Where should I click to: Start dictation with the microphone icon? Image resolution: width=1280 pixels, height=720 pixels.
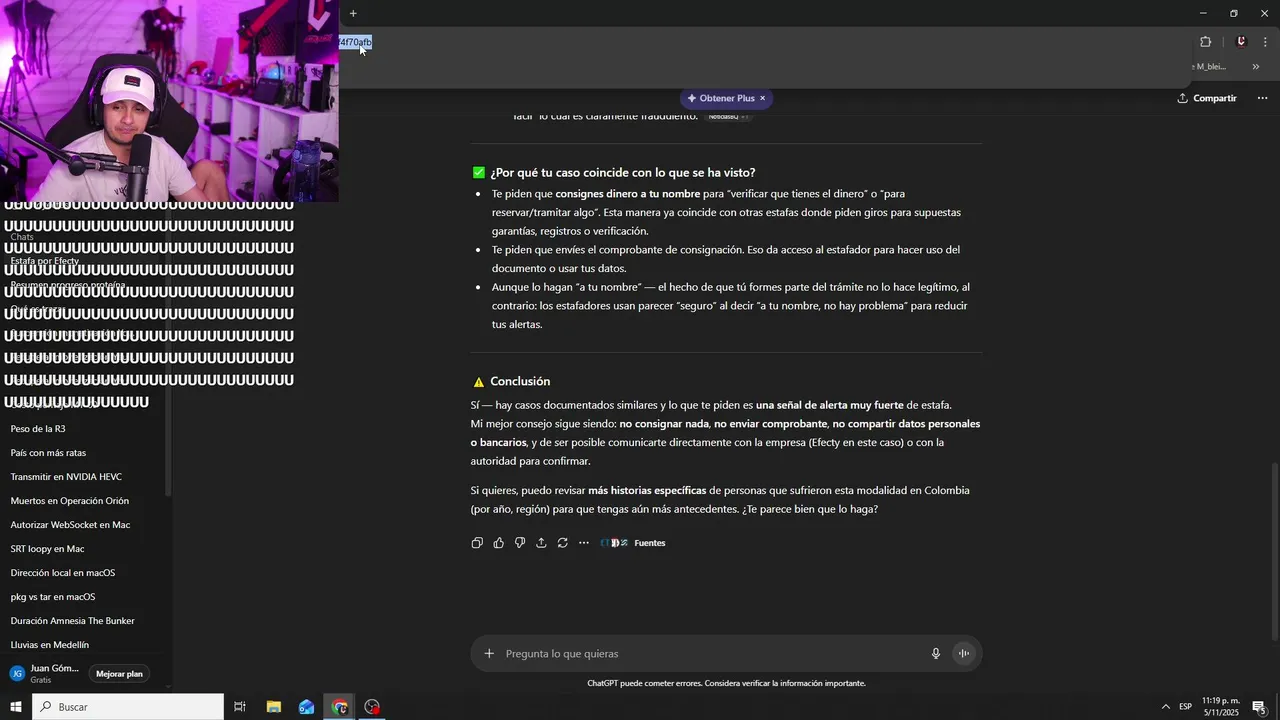[936, 654]
